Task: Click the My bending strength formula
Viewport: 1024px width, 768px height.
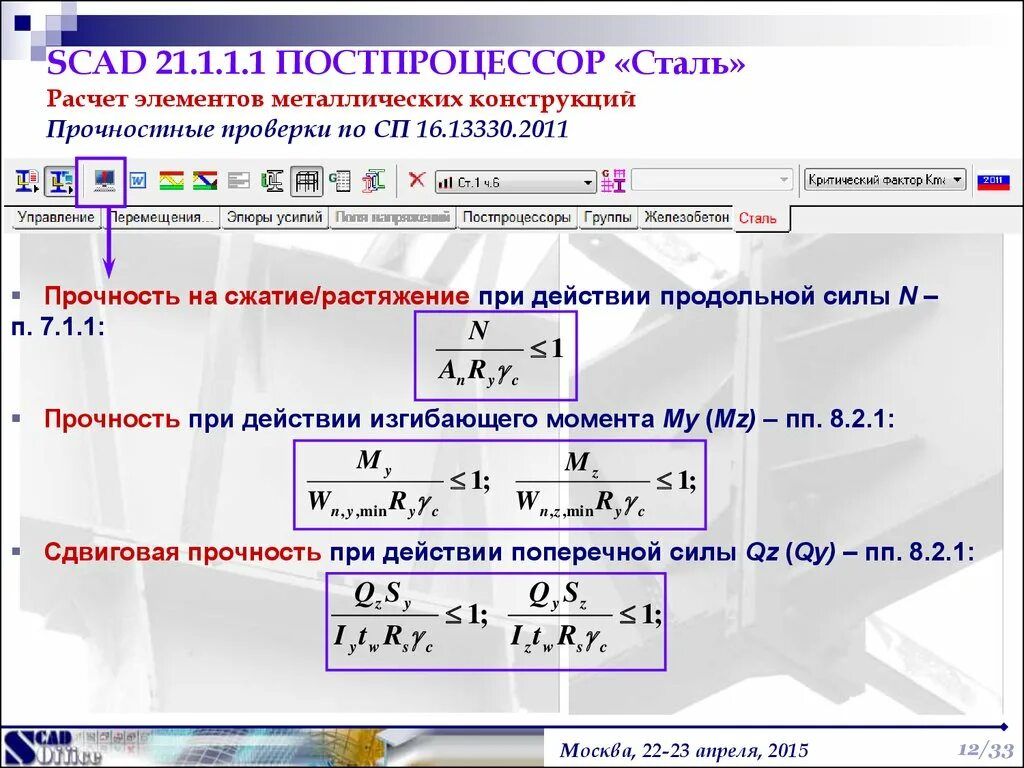Action: click(398, 485)
